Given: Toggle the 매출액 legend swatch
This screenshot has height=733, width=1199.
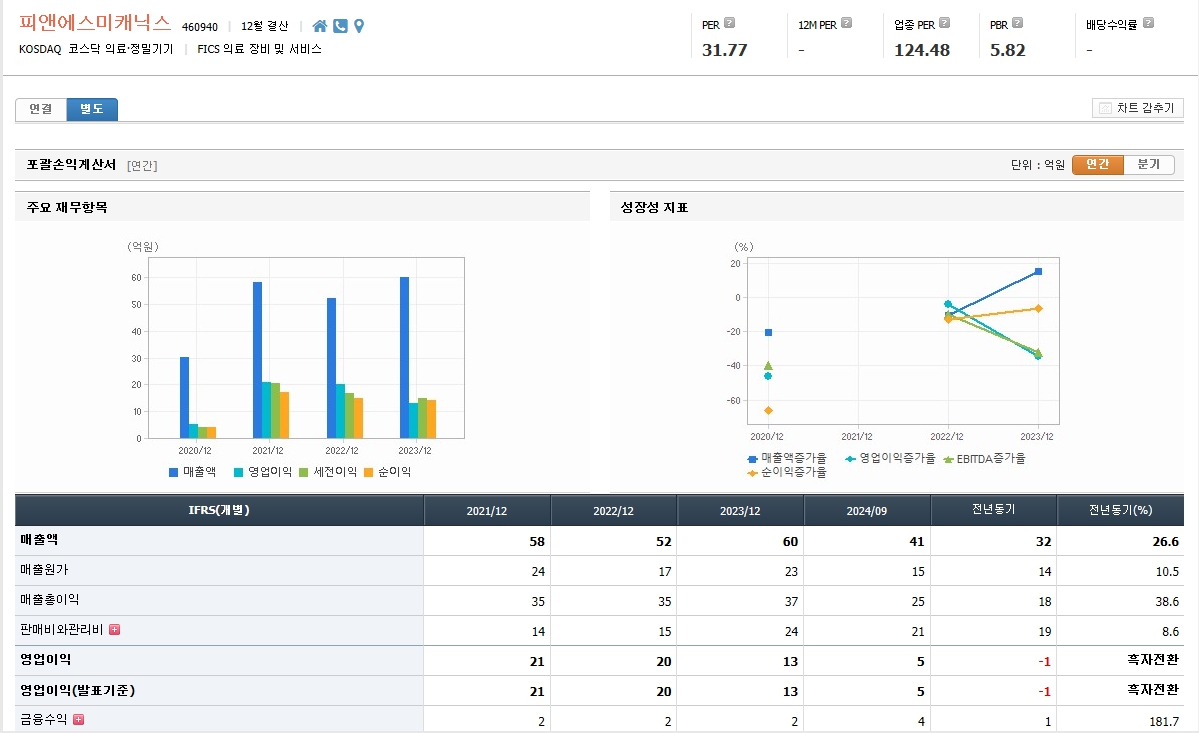Looking at the screenshot, I should click(174, 472).
